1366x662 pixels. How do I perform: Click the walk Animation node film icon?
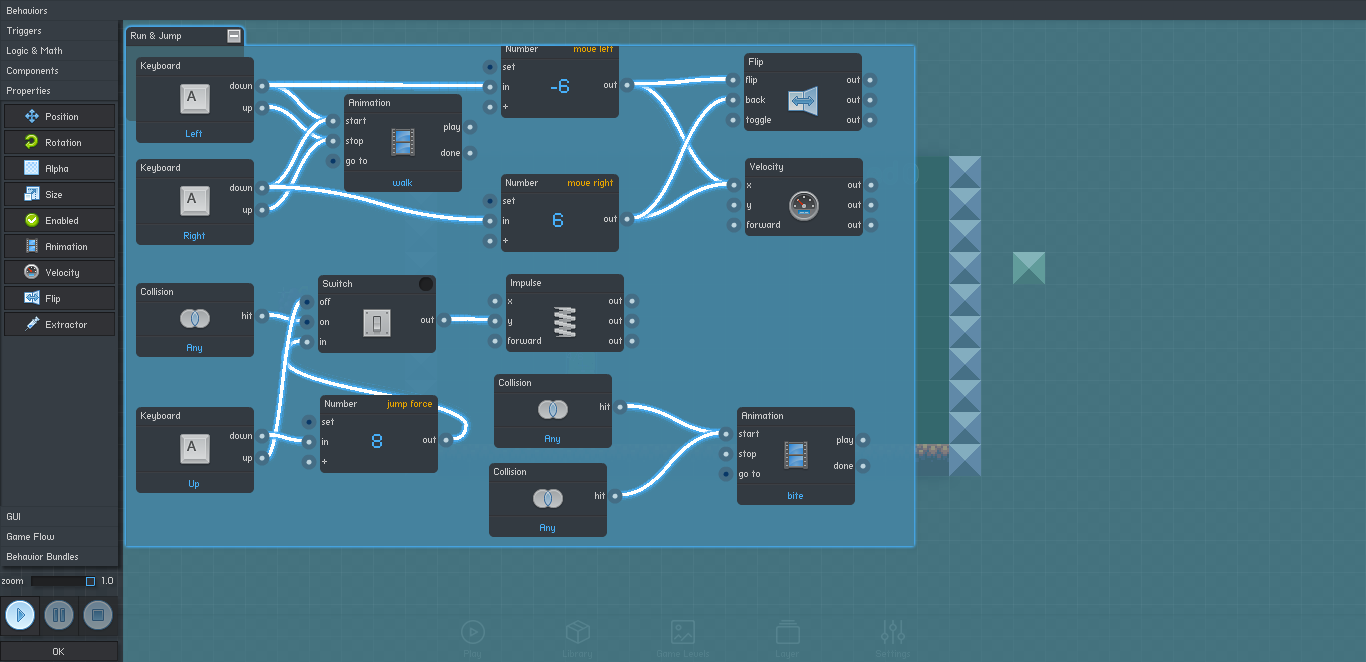pos(402,141)
